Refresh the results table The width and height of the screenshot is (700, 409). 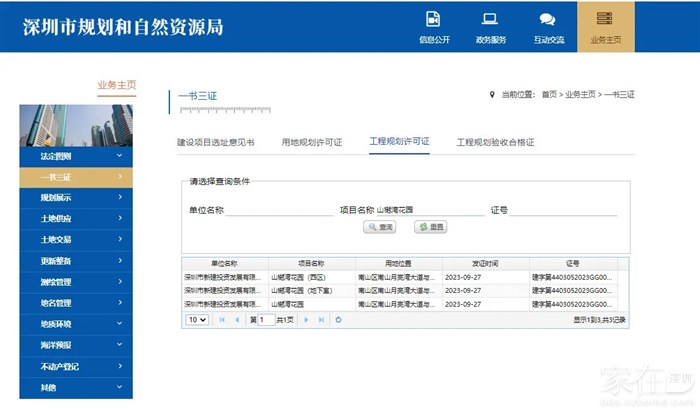[339, 320]
